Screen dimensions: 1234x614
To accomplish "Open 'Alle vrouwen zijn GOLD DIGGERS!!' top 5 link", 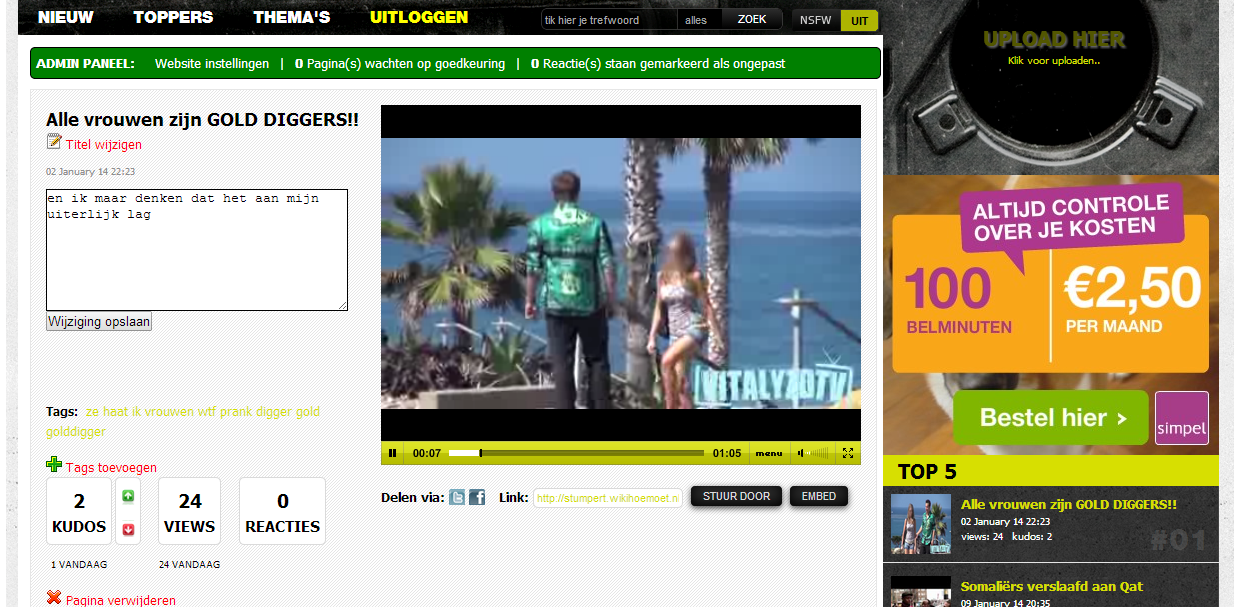I will point(1068,505).
